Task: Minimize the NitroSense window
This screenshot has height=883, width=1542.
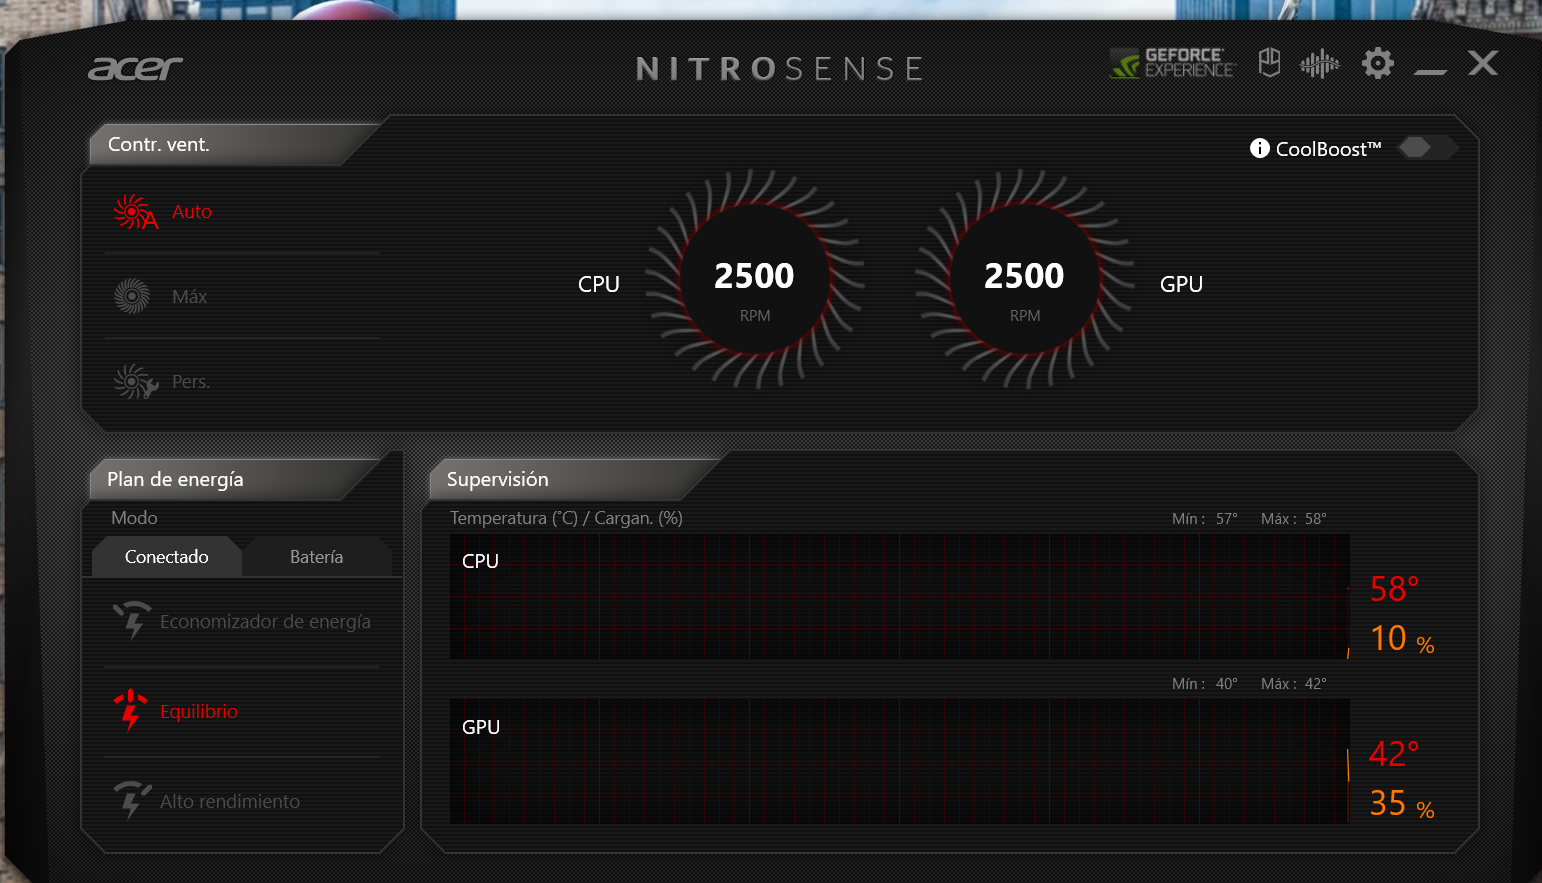Action: 1430,70
